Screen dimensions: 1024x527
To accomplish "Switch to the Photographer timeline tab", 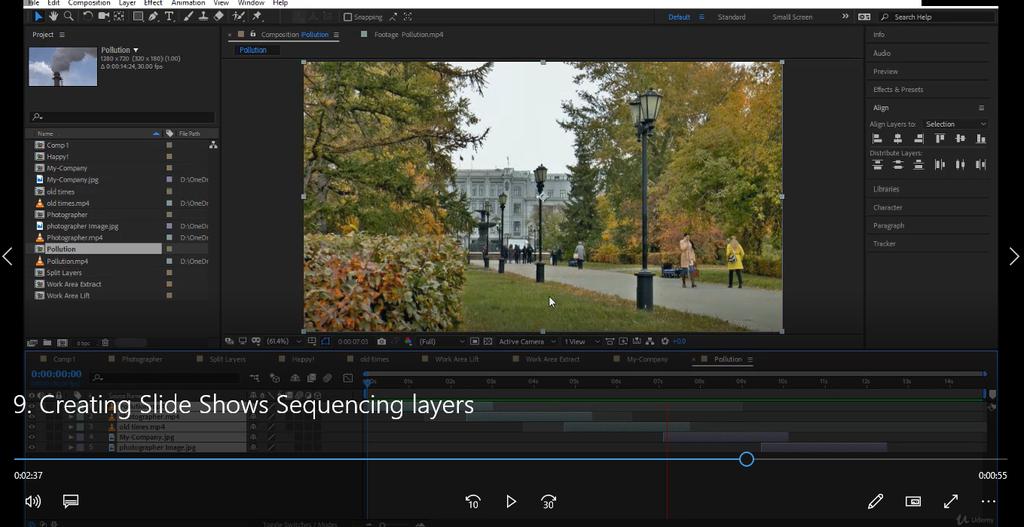I will tap(142, 359).
